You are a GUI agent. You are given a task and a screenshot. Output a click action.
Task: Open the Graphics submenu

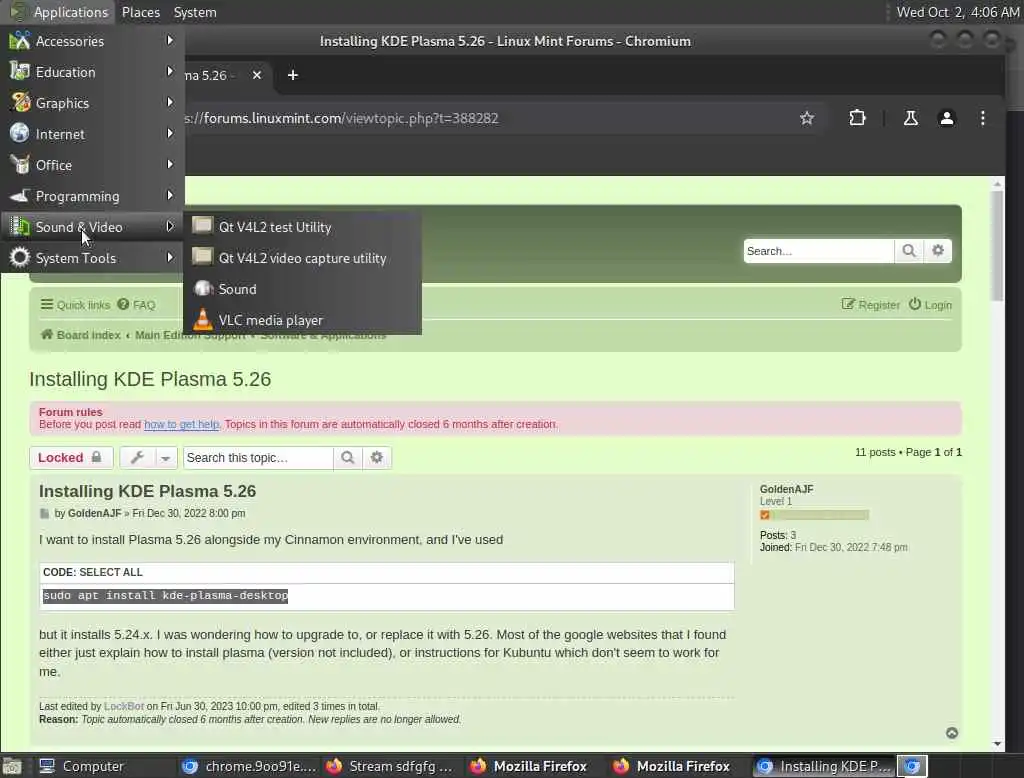click(x=92, y=103)
